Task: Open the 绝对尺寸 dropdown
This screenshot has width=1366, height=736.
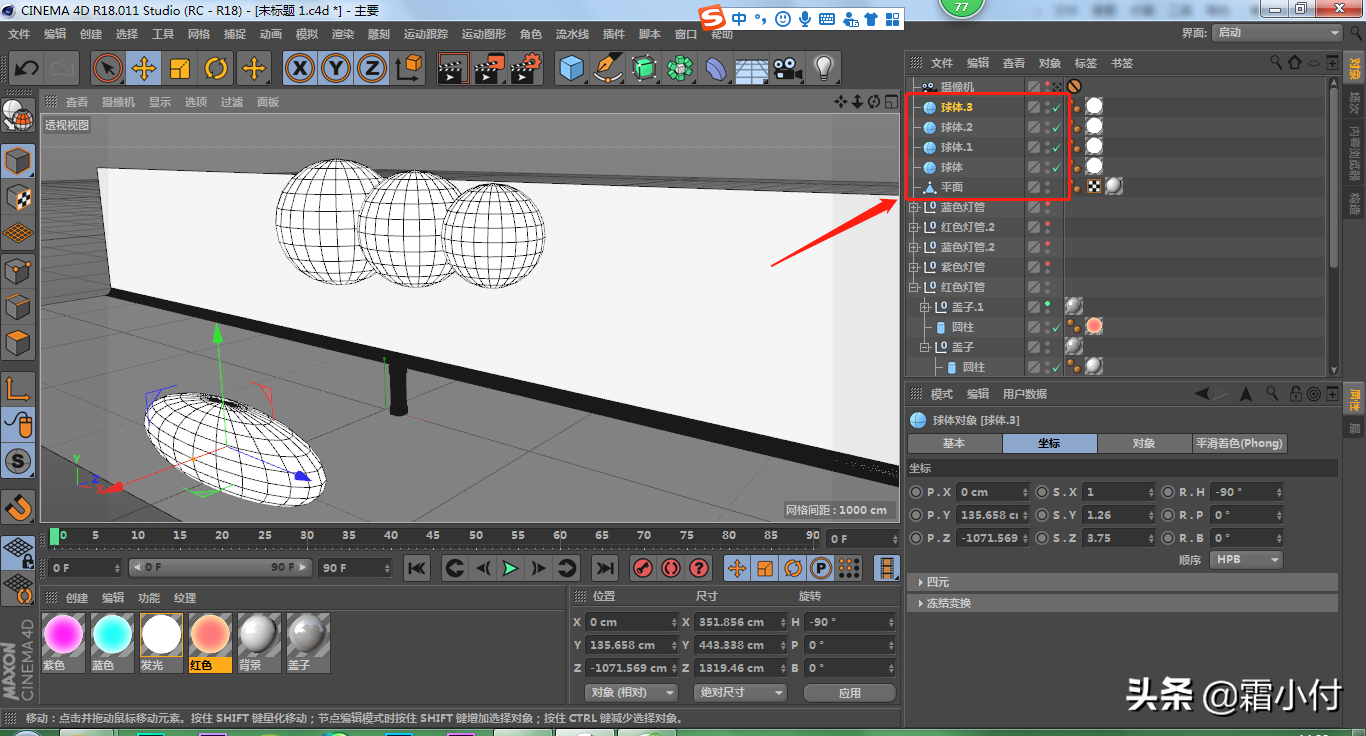Action: point(741,692)
